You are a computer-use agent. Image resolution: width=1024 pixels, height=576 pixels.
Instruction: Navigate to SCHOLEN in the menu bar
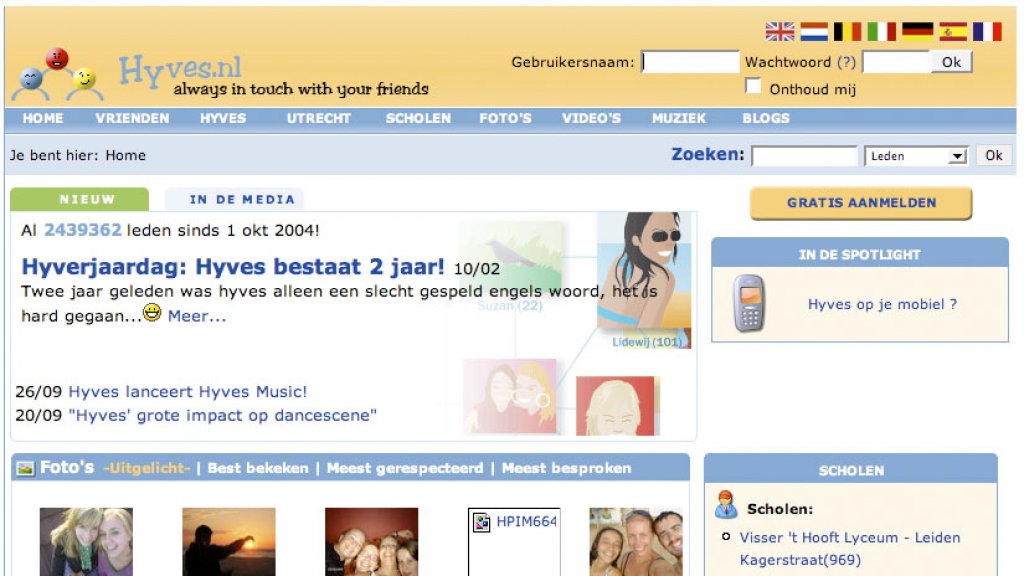click(419, 118)
